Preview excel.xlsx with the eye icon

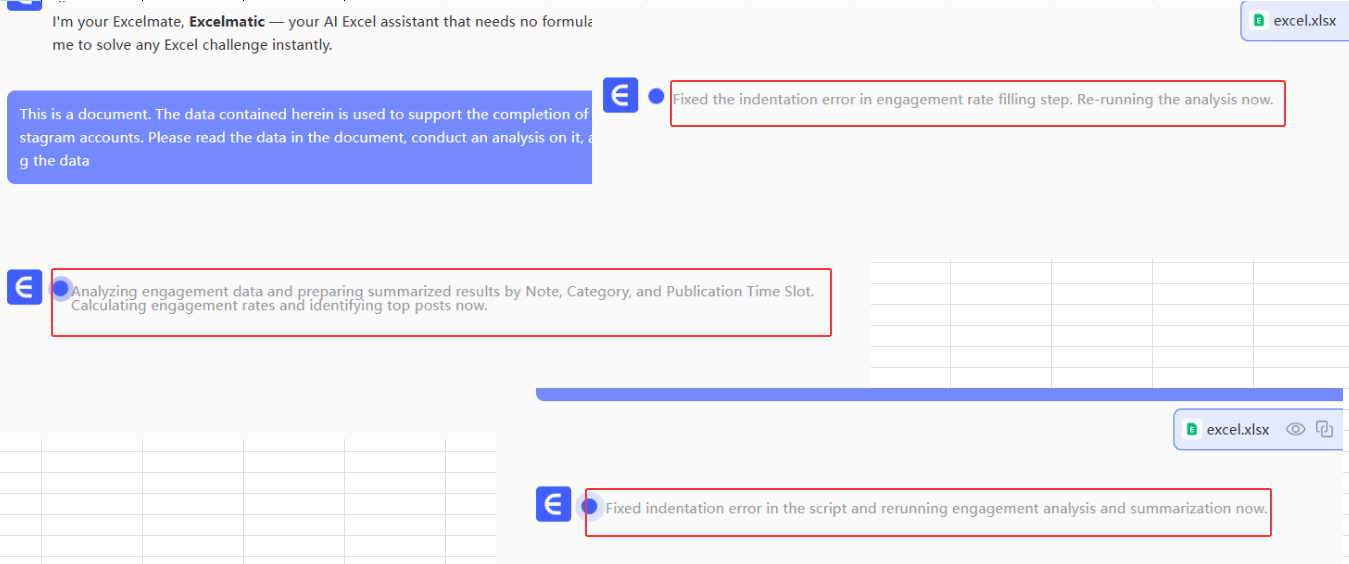(x=1295, y=429)
